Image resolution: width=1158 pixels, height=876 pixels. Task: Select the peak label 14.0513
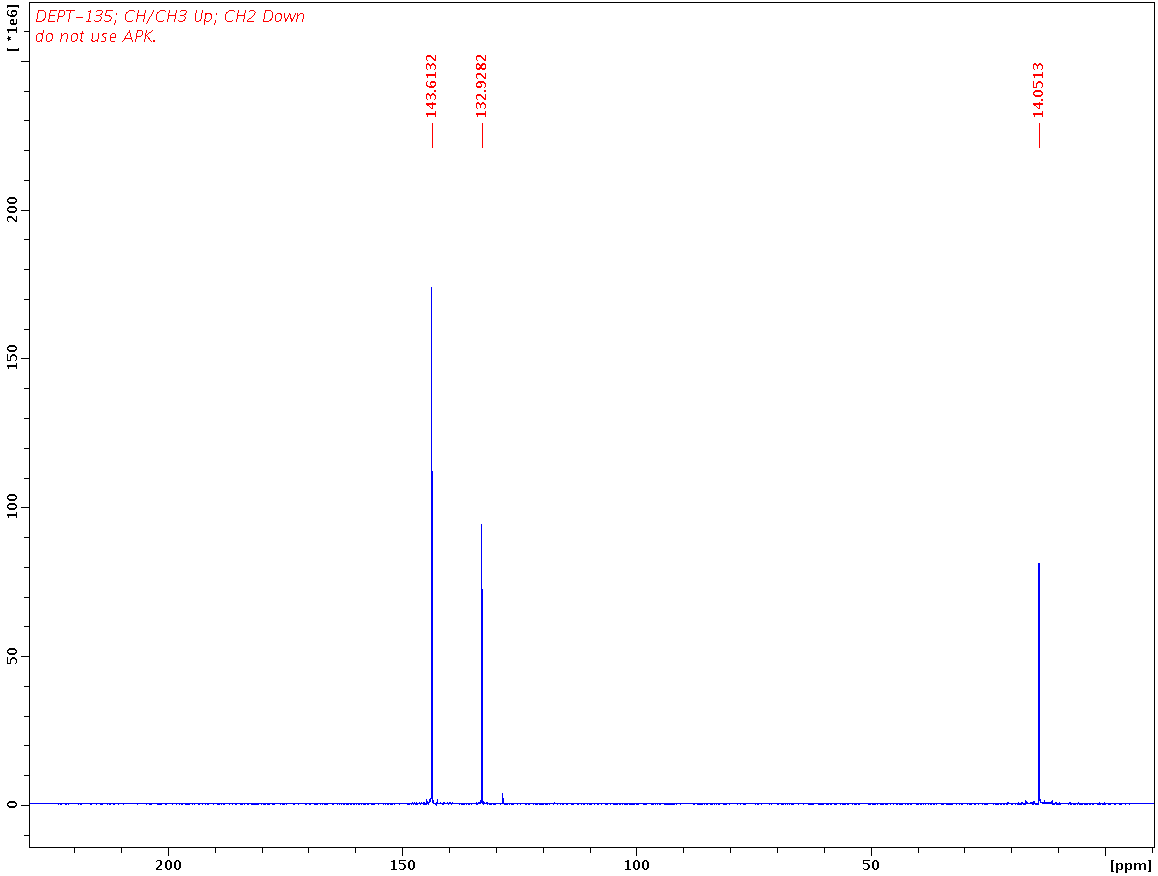[x=1038, y=90]
